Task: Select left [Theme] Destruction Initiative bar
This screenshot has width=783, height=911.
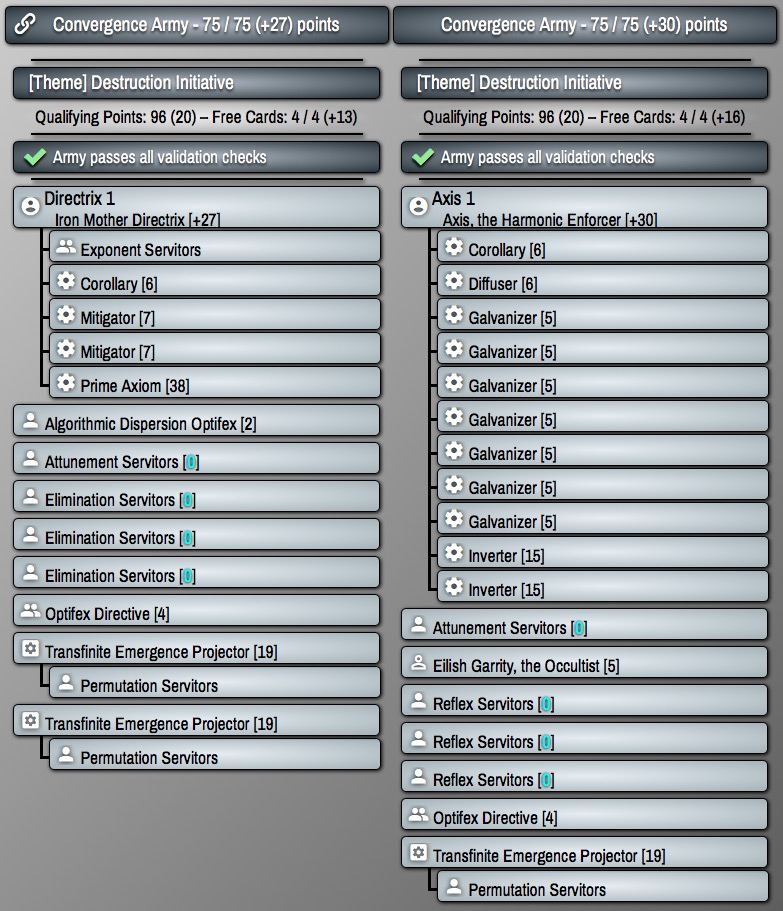Action: (x=197, y=83)
